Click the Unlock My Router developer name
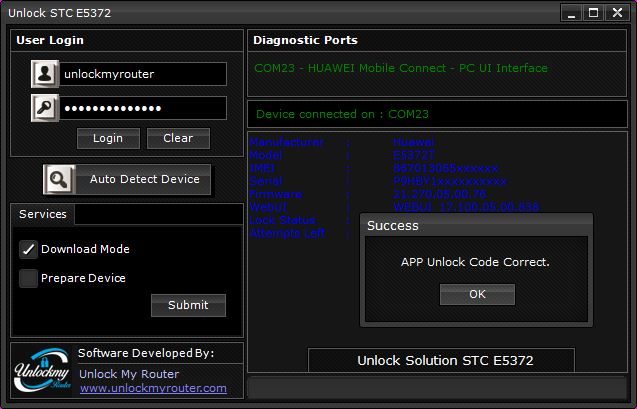 click(129, 374)
